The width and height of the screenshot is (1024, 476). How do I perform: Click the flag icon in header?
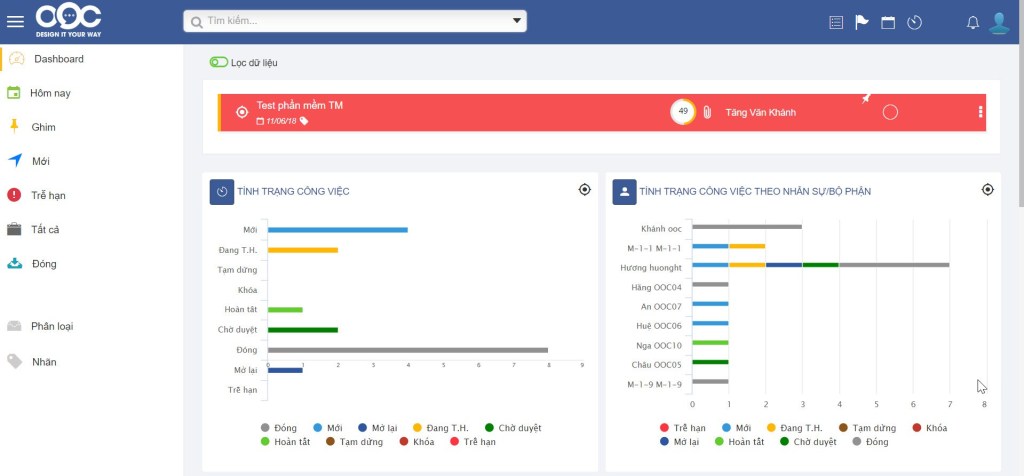coord(862,23)
